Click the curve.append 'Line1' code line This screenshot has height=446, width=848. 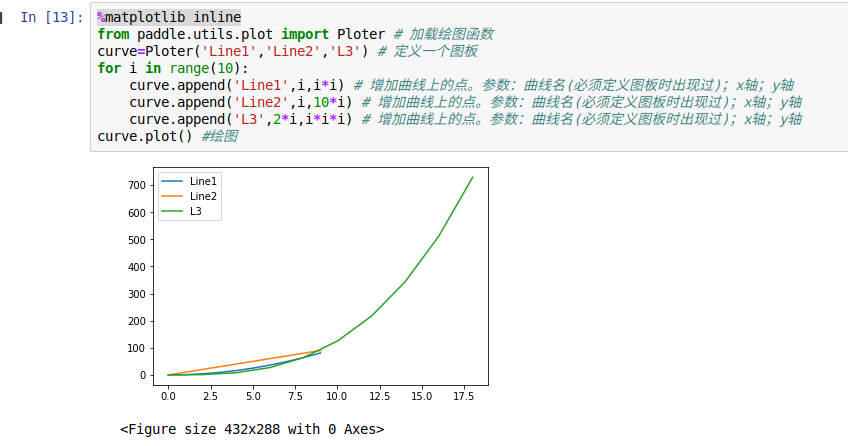(461, 85)
